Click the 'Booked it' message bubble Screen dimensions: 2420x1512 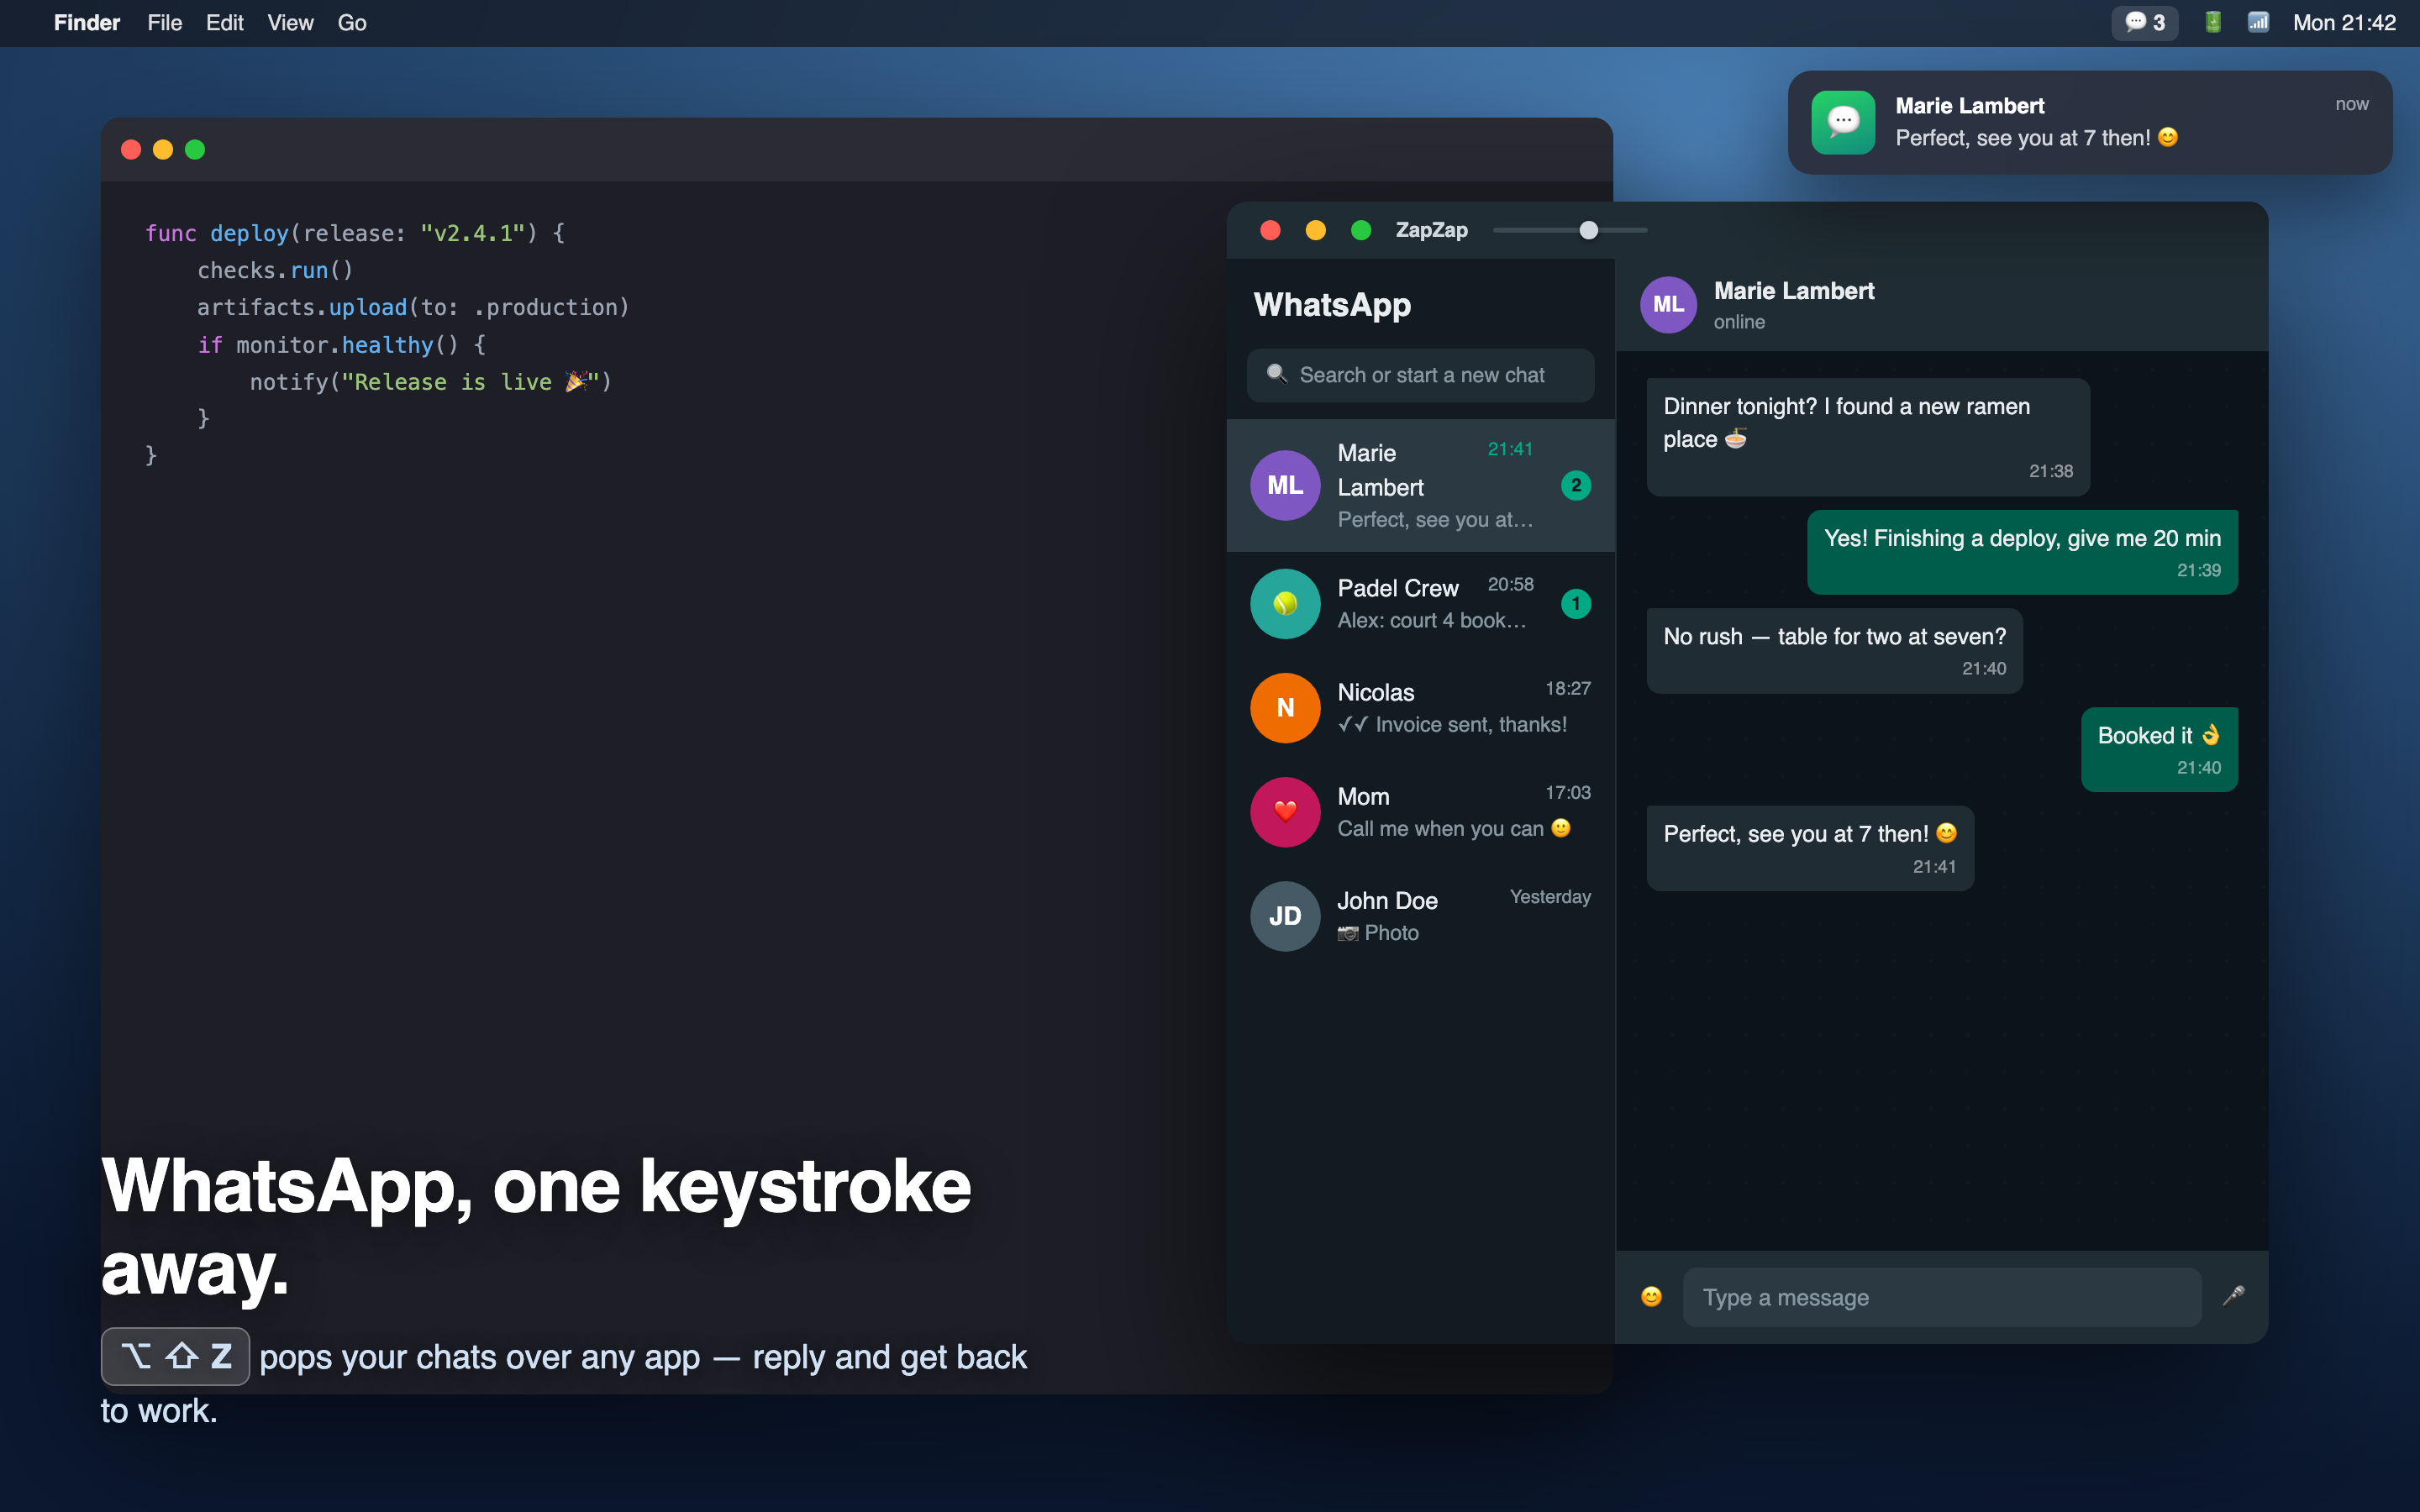pos(2159,749)
